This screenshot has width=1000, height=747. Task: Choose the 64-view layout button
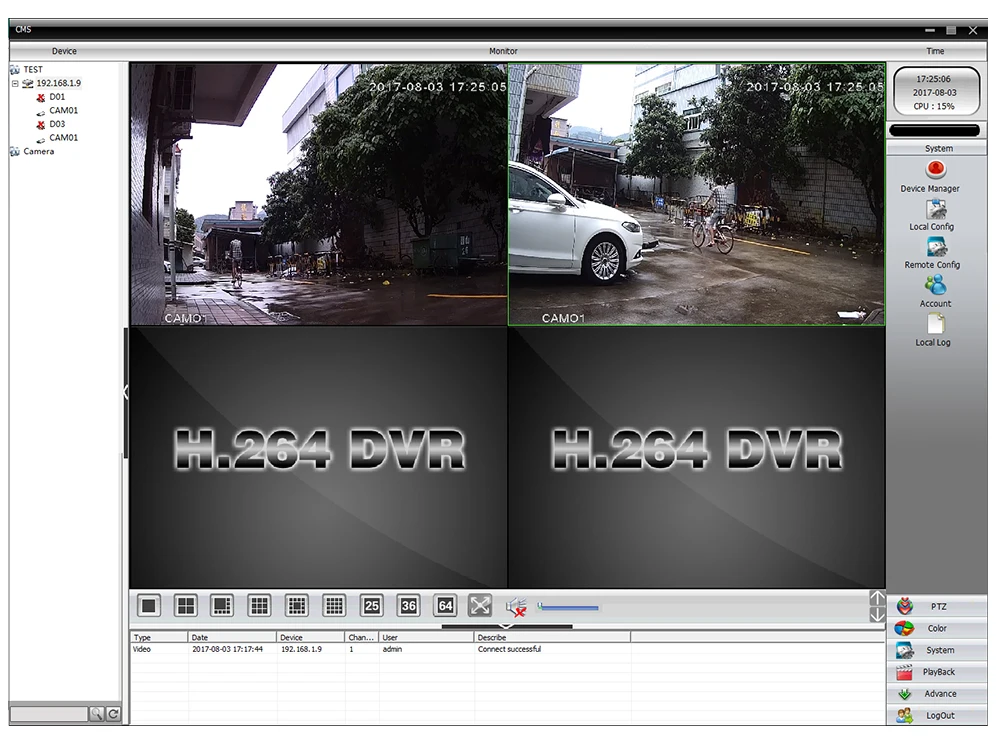coord(446,605)
